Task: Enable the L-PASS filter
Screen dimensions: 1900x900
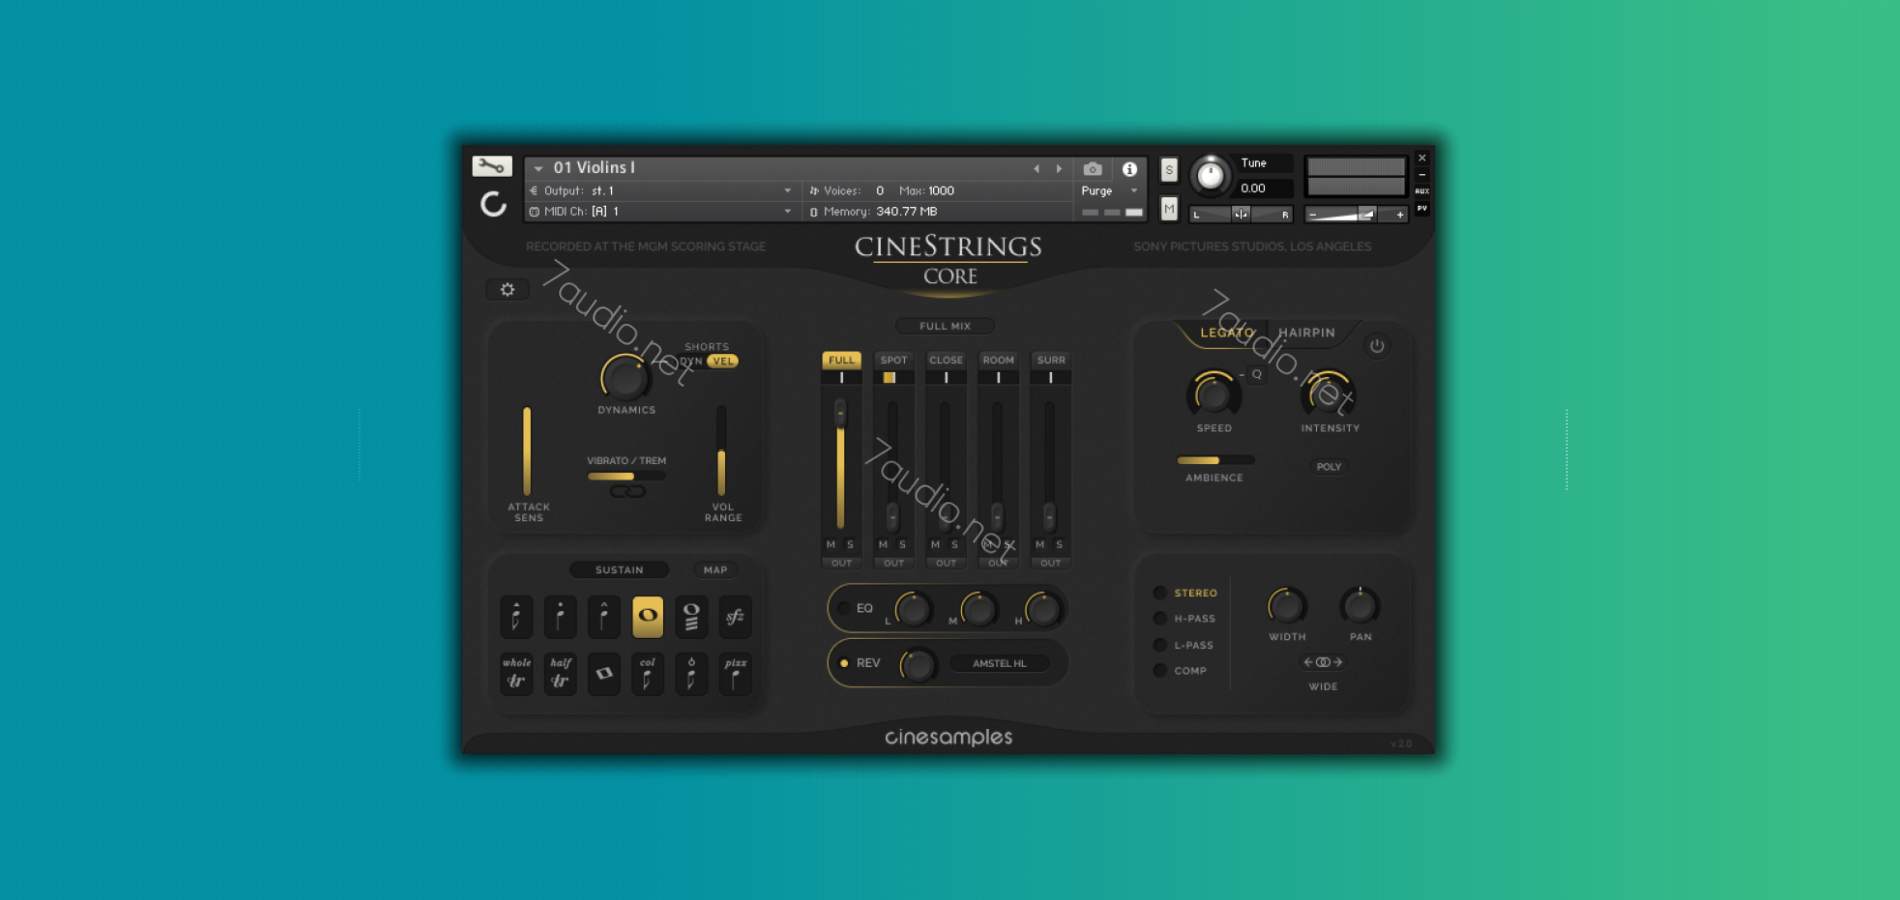Action: point(1160,645)
